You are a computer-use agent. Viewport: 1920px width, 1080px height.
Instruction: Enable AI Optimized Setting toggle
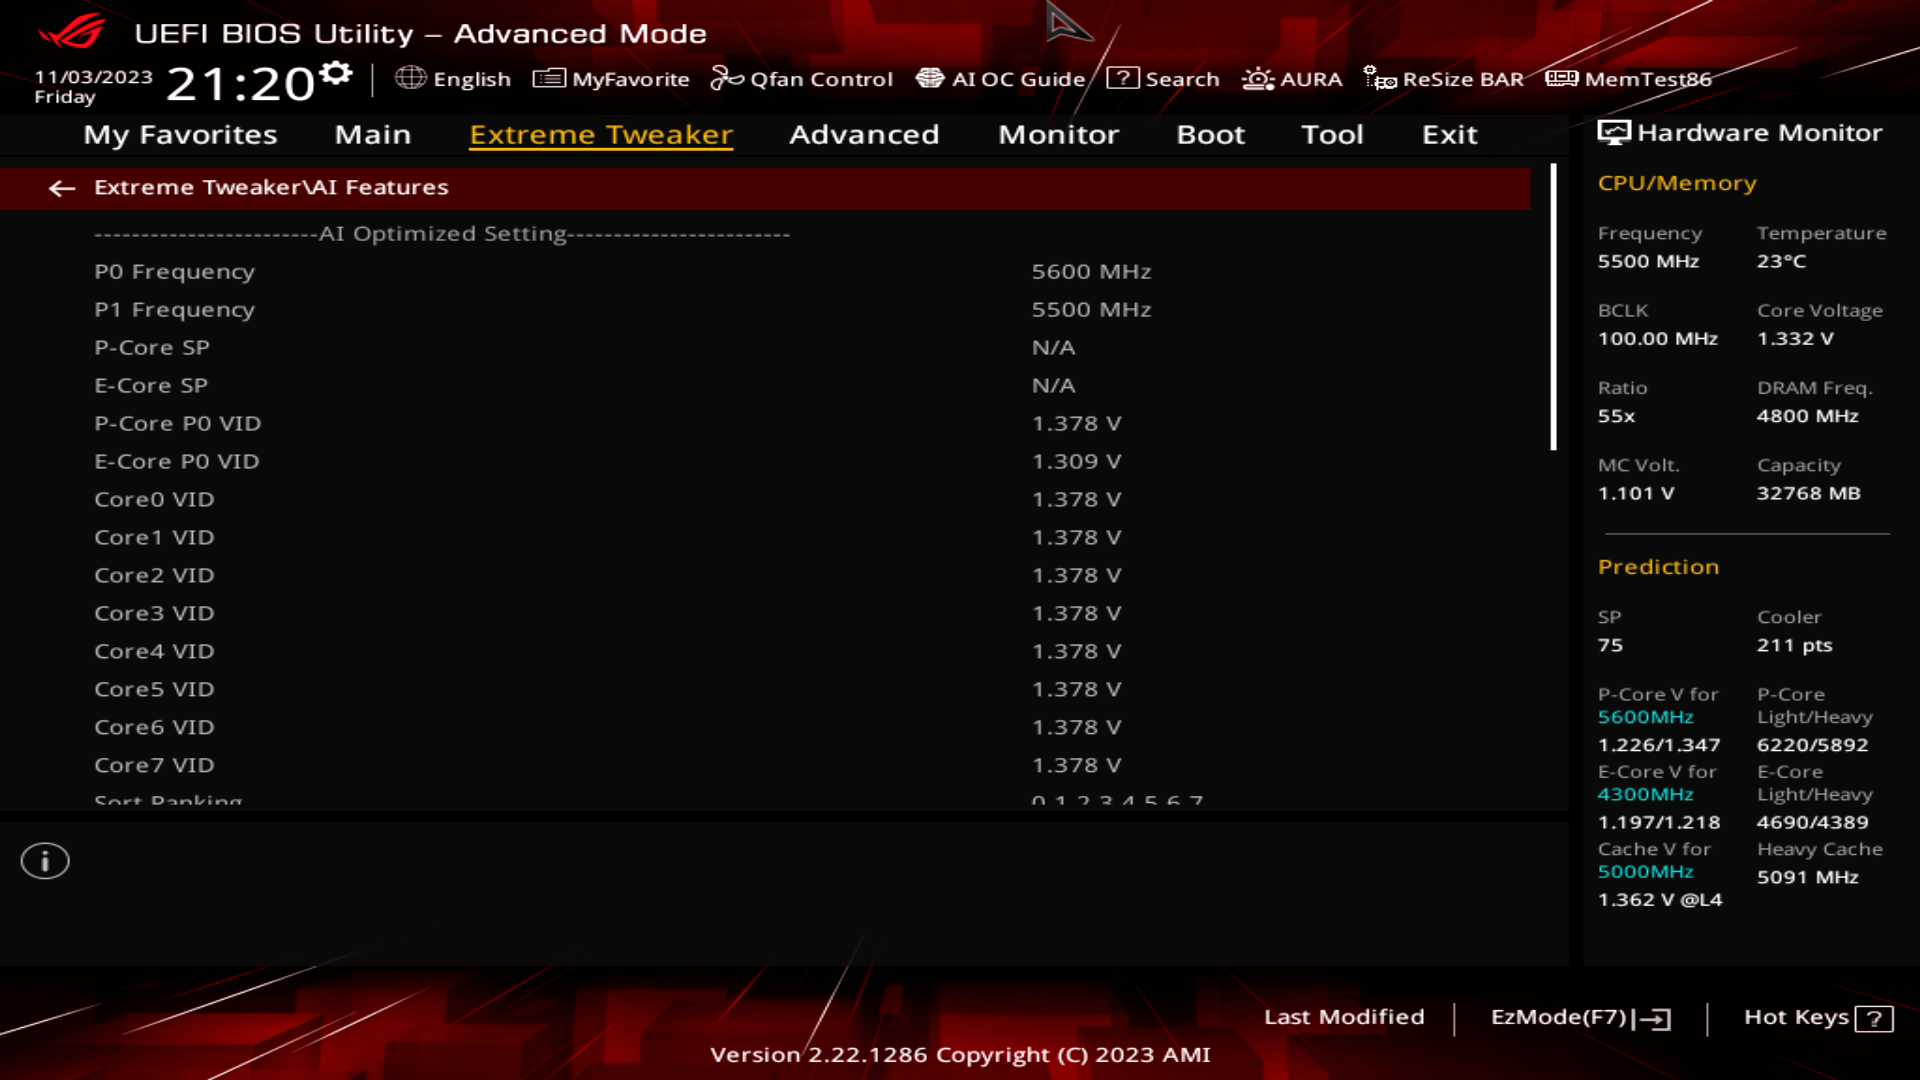(x=442, y=233)
